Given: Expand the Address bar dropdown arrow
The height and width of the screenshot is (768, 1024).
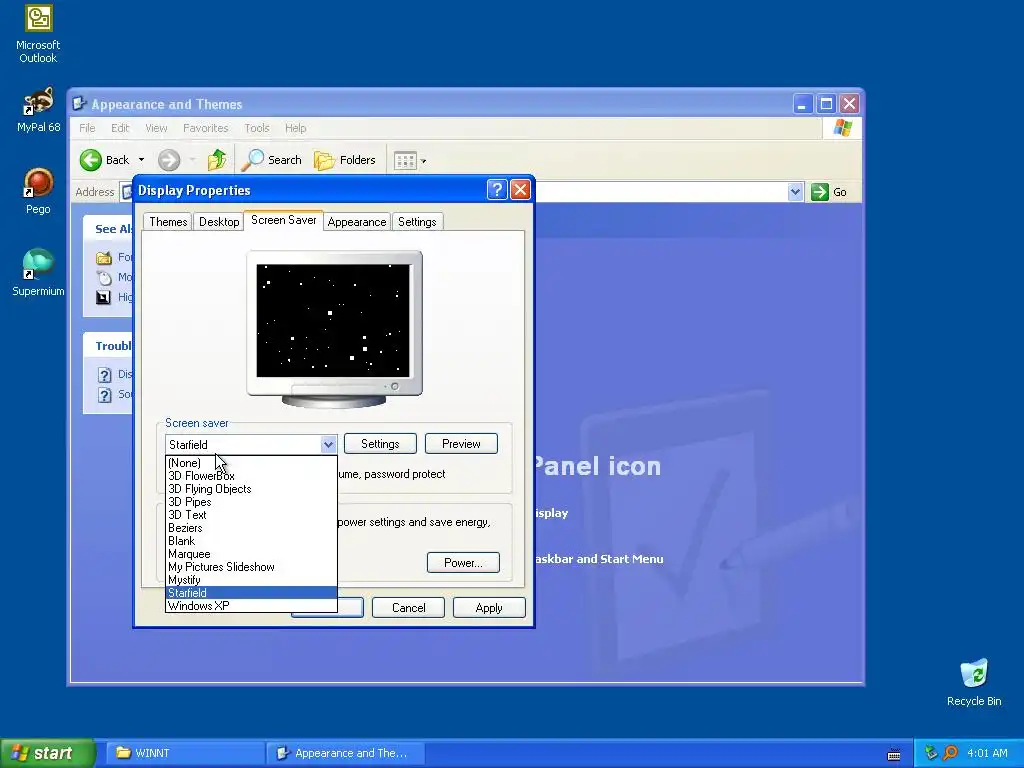Looking at the screenshot, I should (795, 192).
